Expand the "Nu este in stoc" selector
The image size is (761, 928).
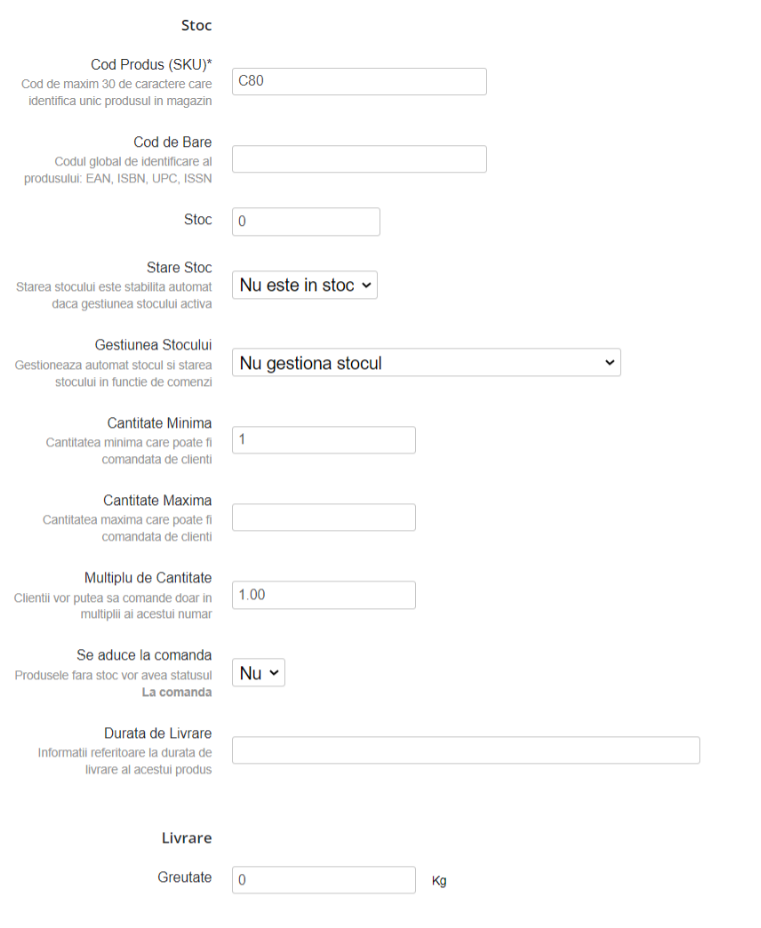pyautogui.click(x=304, y=285)
